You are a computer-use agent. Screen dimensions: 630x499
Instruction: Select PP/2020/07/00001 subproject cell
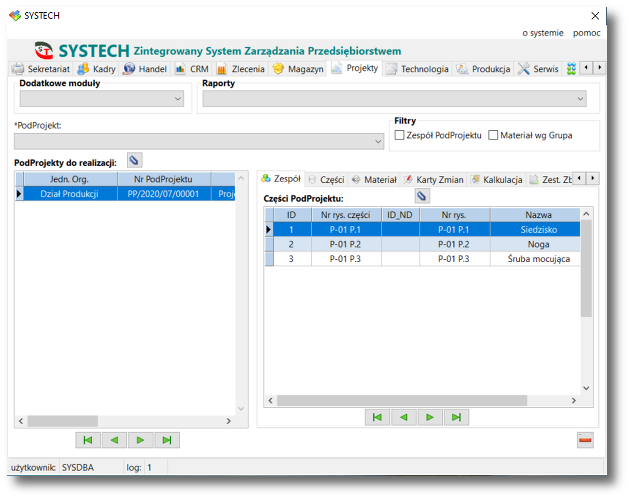point(164,194)
